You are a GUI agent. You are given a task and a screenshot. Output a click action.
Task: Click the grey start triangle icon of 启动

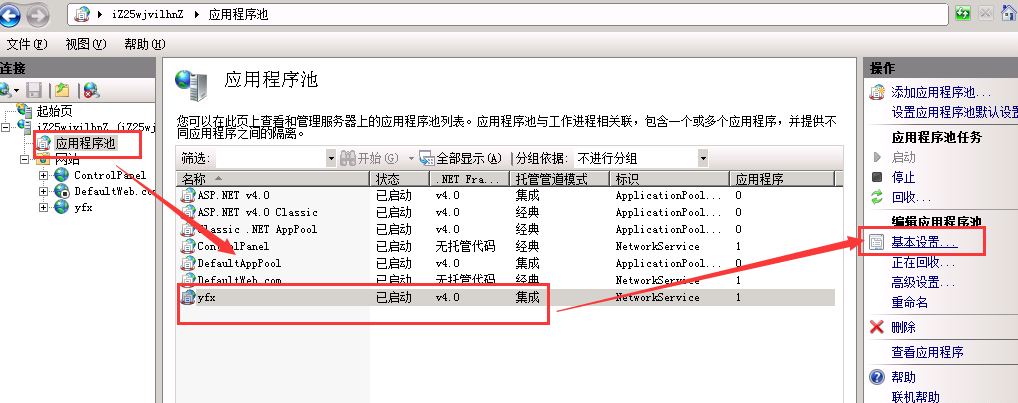[x=877, y=157]
